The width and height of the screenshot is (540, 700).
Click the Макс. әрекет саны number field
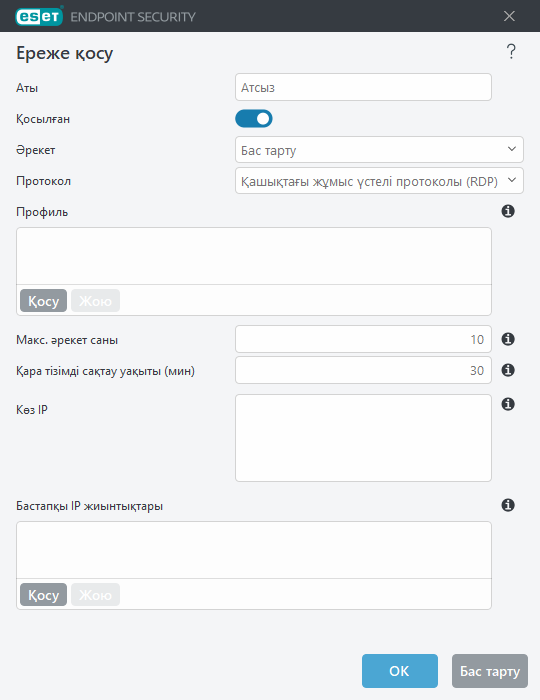(x=363, y=339)
